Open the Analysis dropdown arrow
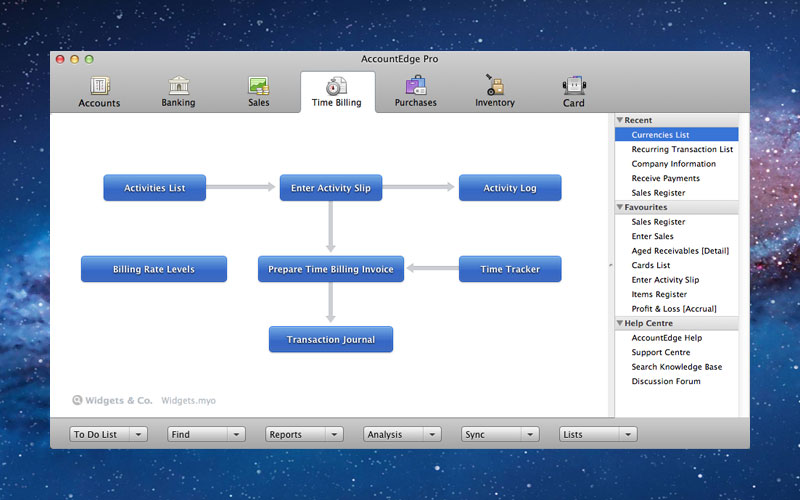800x500 pixels. click(x=432, y=434)
